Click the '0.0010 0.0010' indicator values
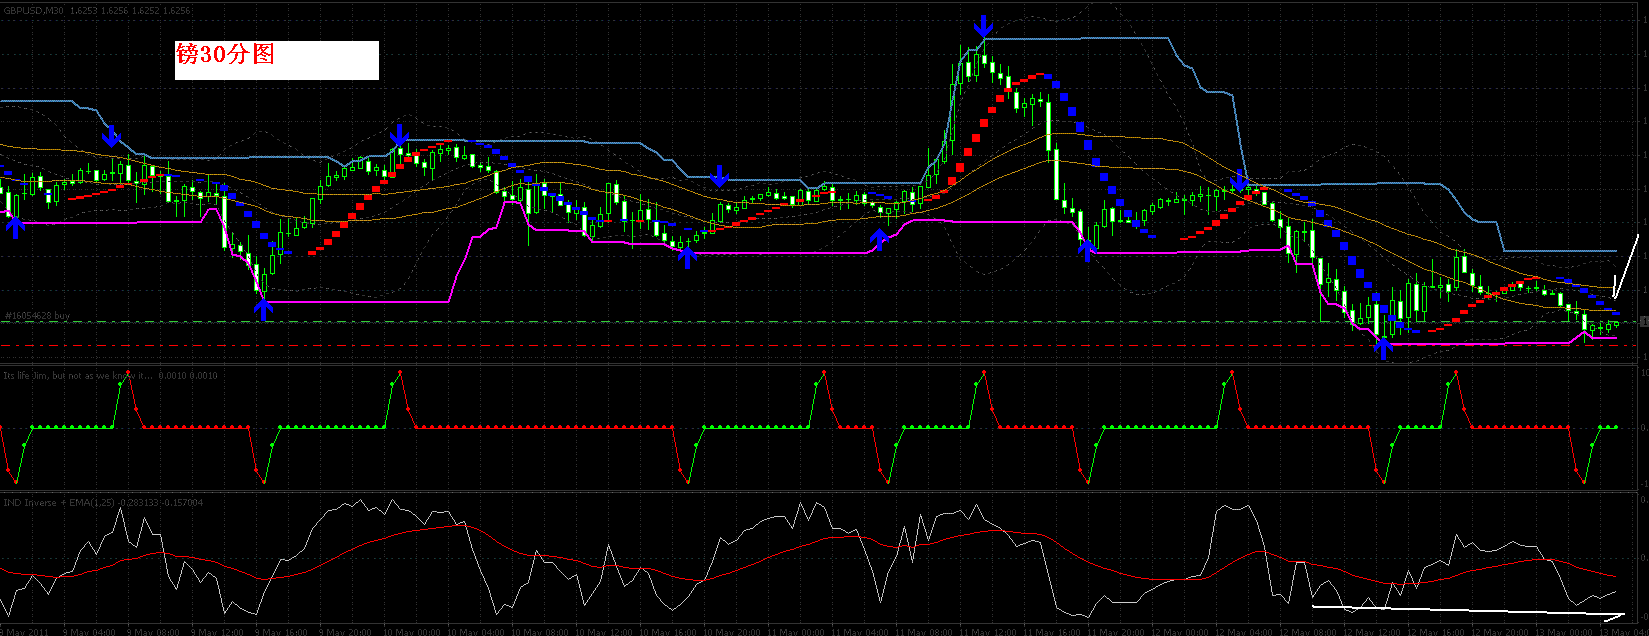1649x636 pixels. tap(190, 375)
